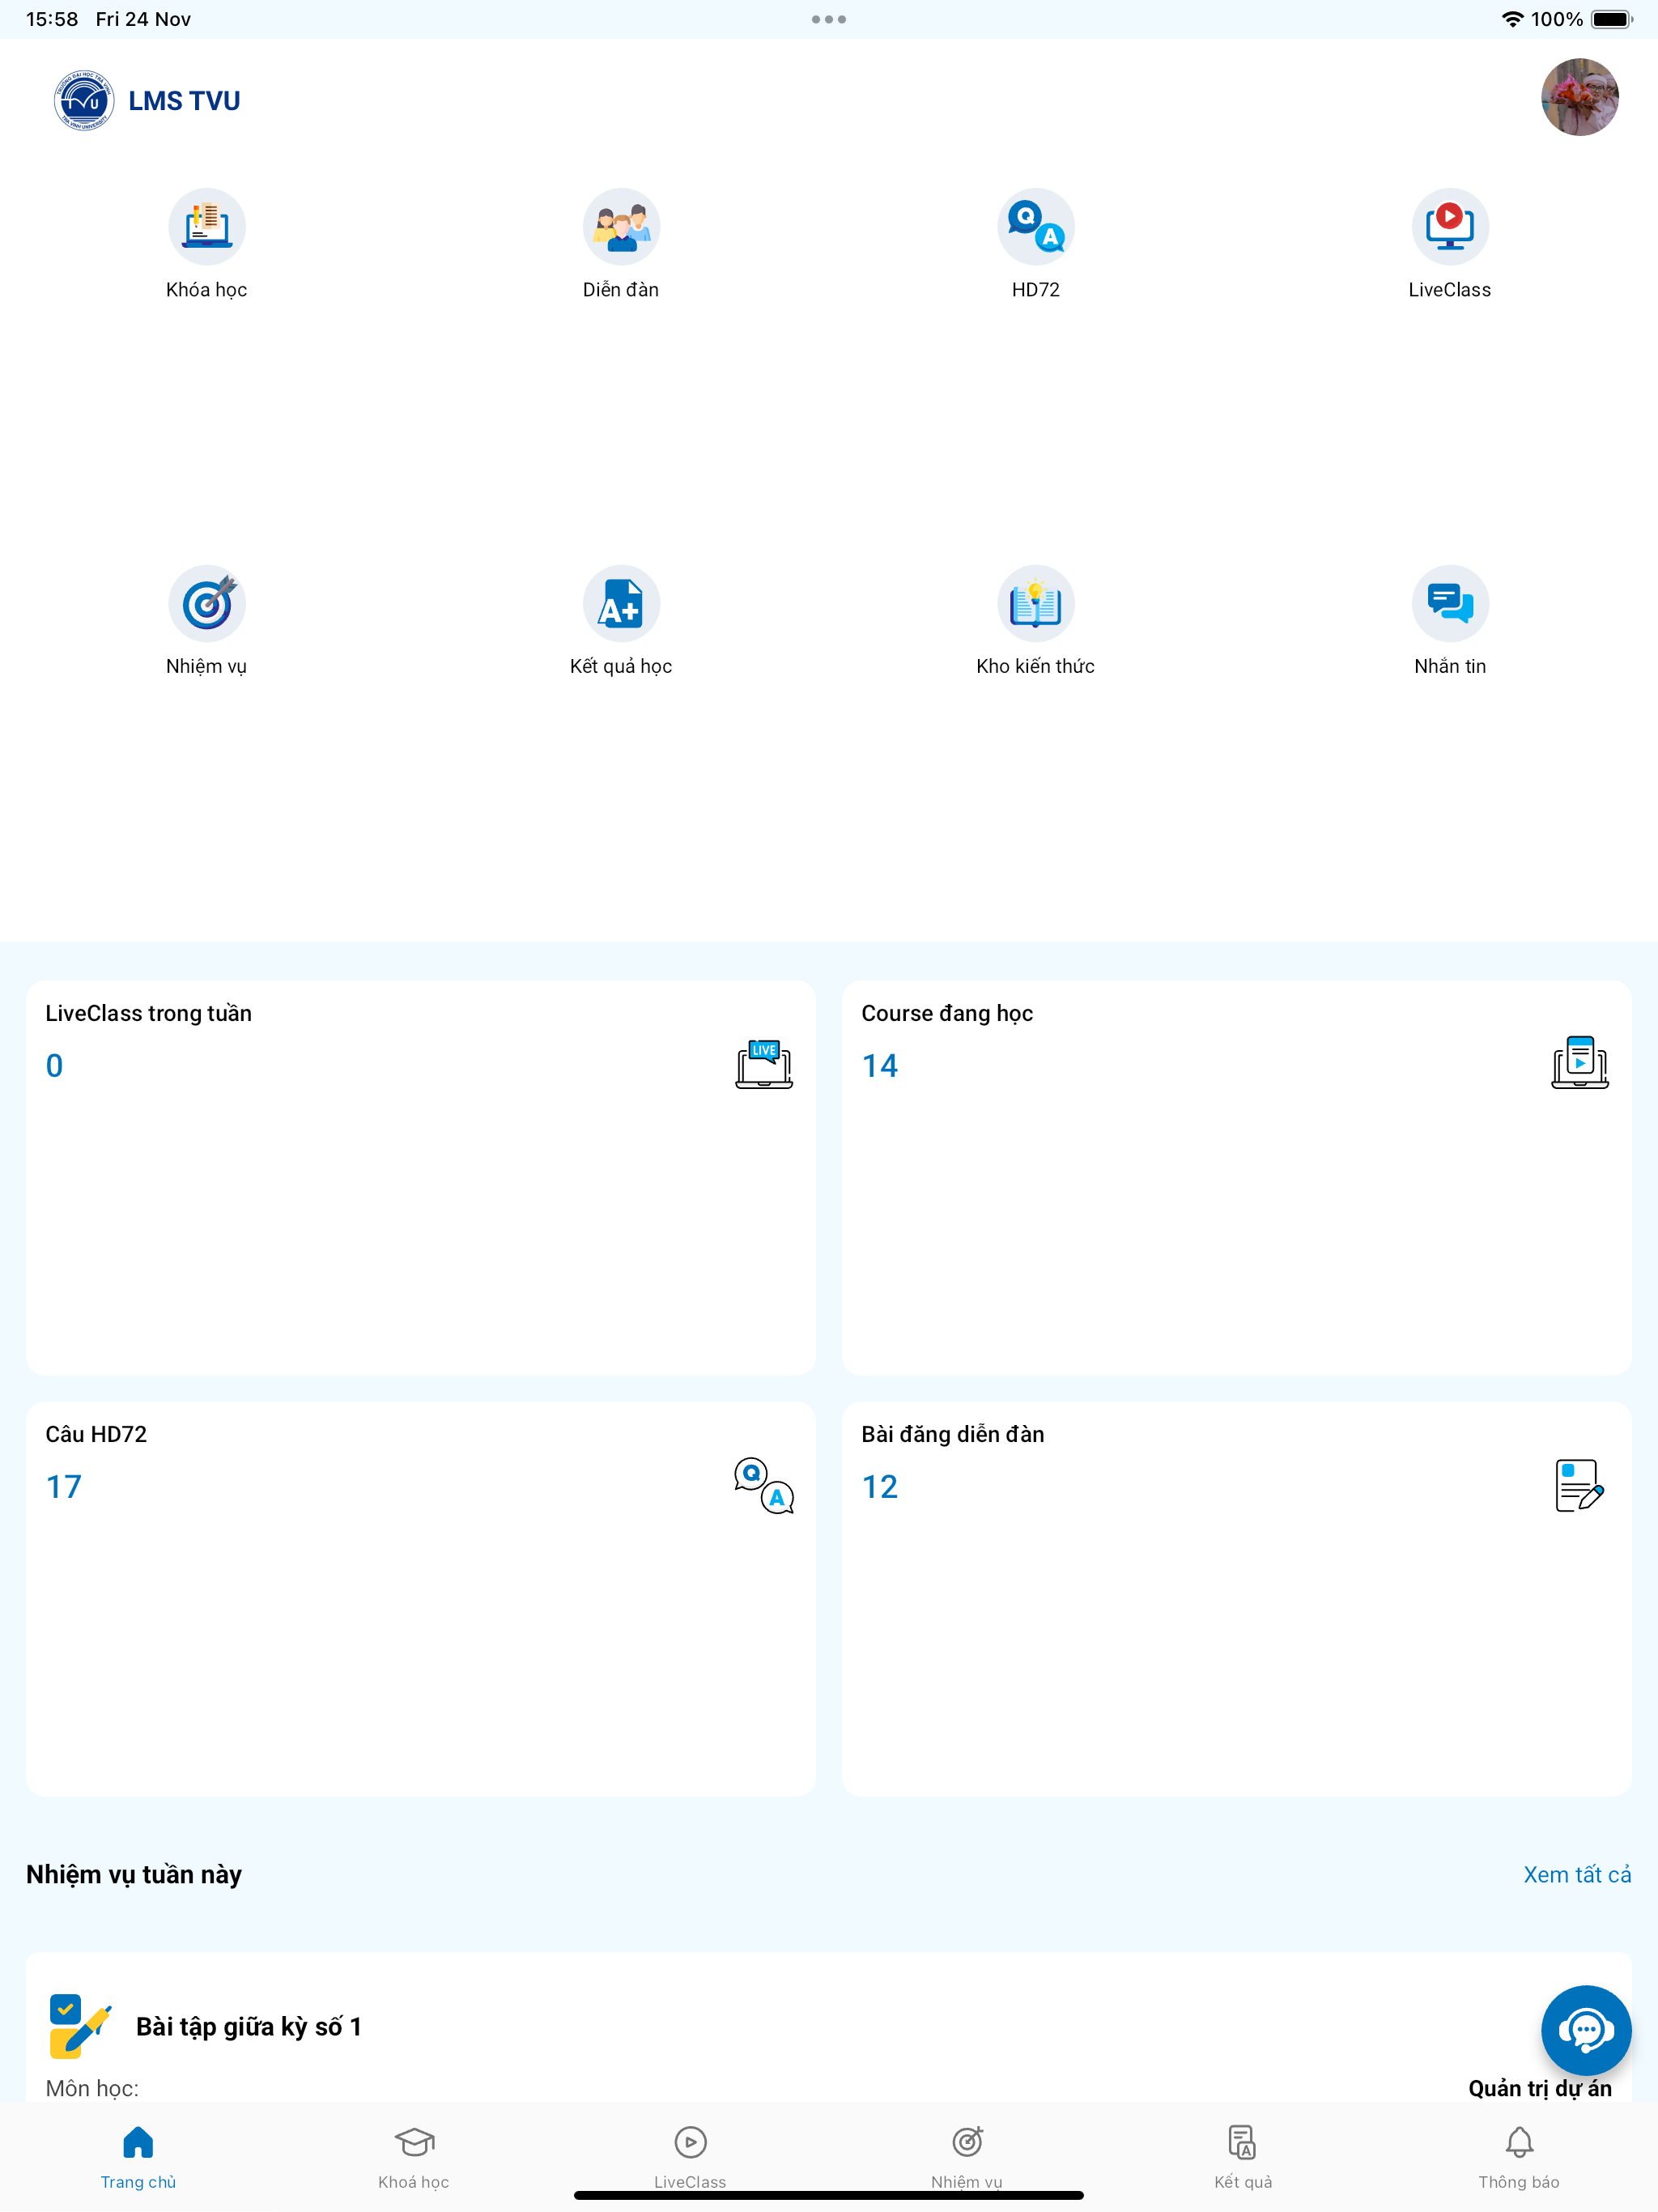Open the Course đang học card
1658x2212 pixels.
(x=1237, y=1178)
